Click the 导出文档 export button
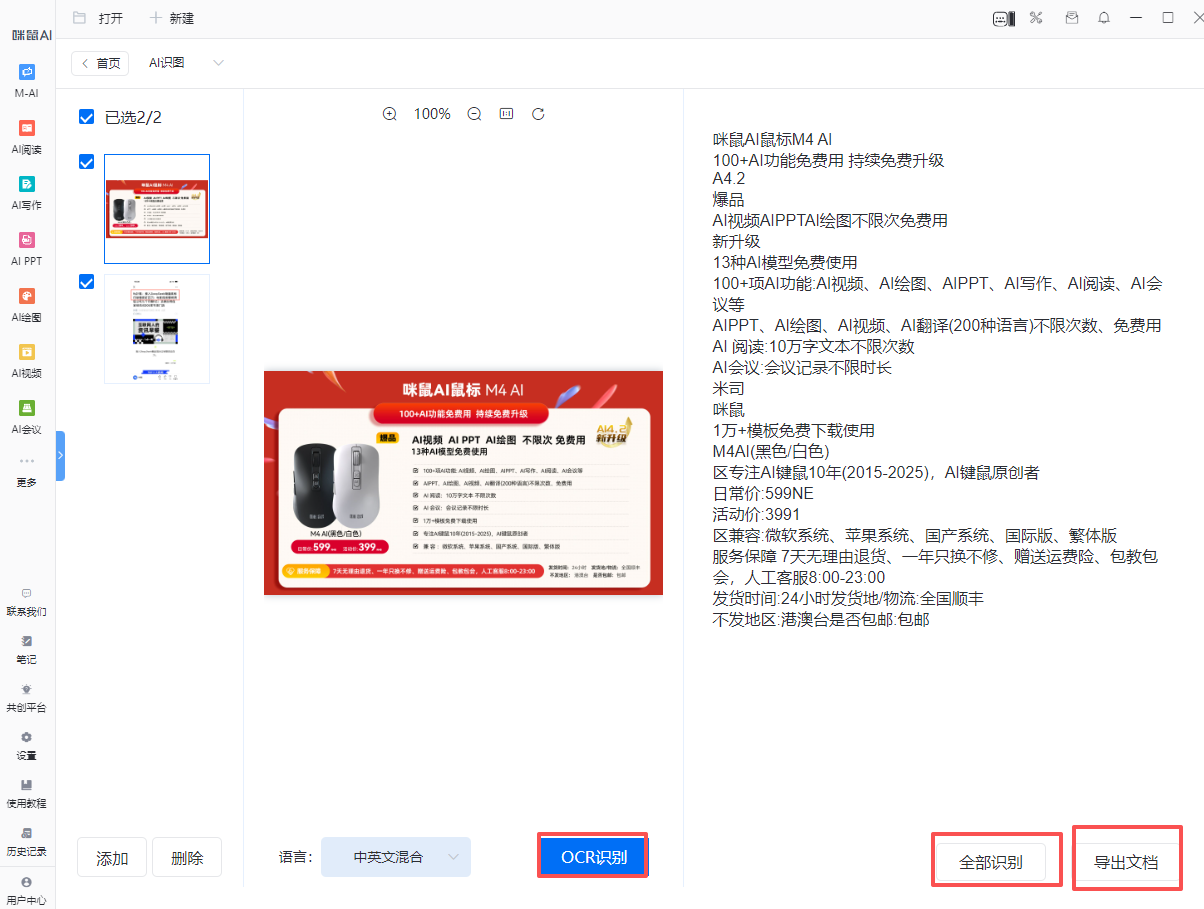1204x909 pixels. [x=1126, y=862]
